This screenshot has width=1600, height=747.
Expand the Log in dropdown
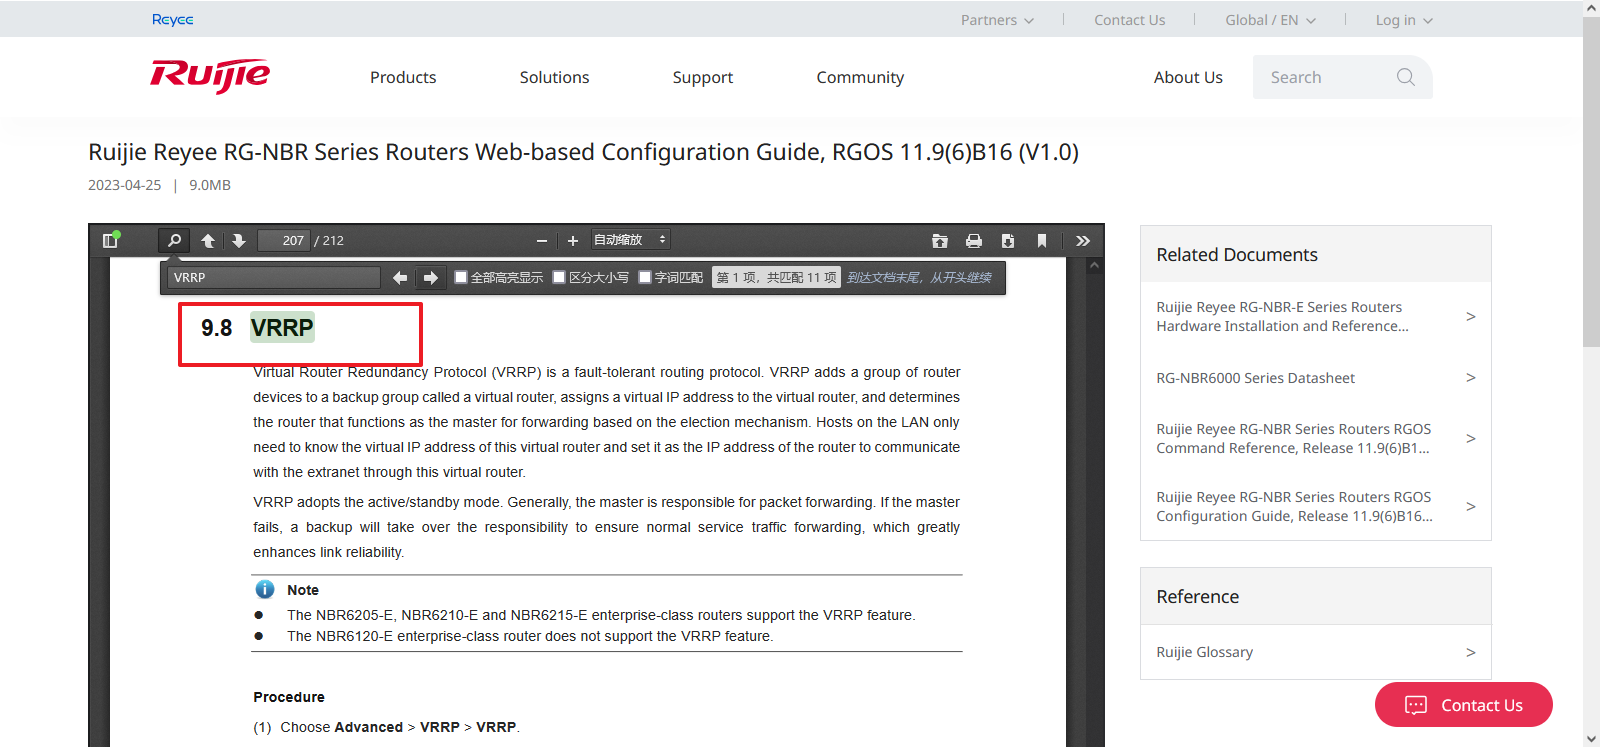1404,20
